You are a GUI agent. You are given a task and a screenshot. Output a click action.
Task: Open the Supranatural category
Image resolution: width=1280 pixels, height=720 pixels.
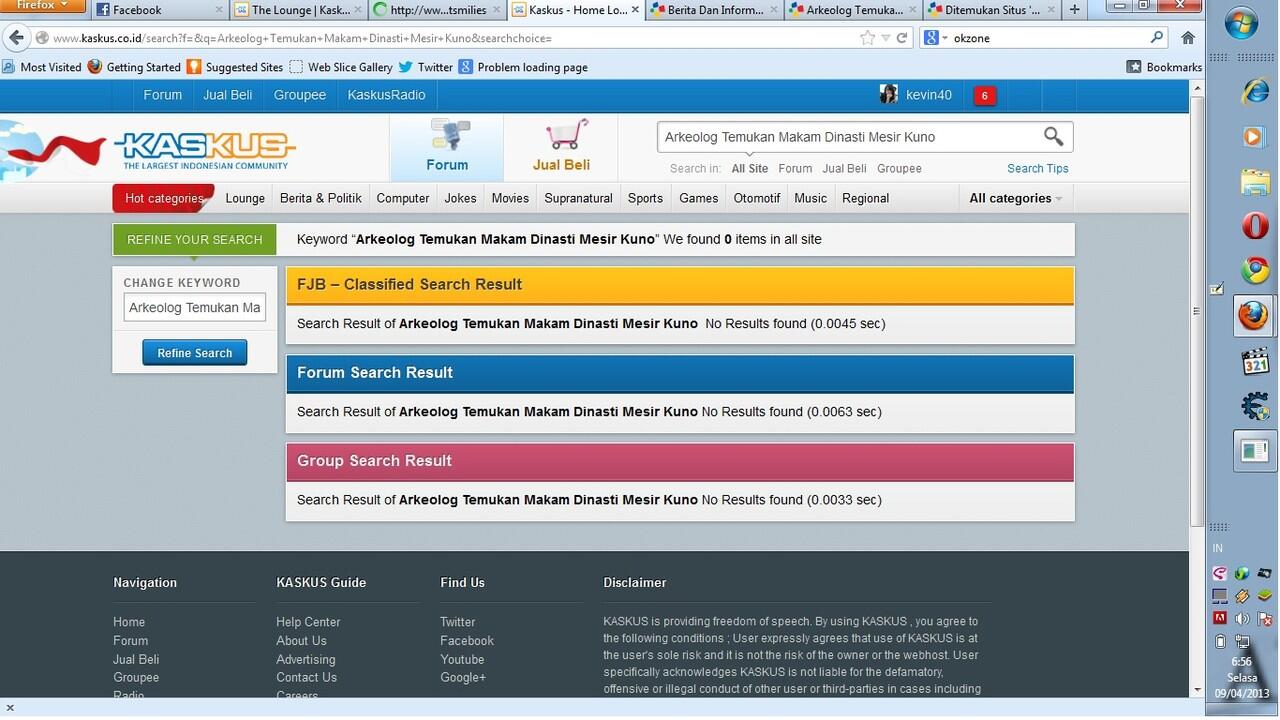point(578,198)
